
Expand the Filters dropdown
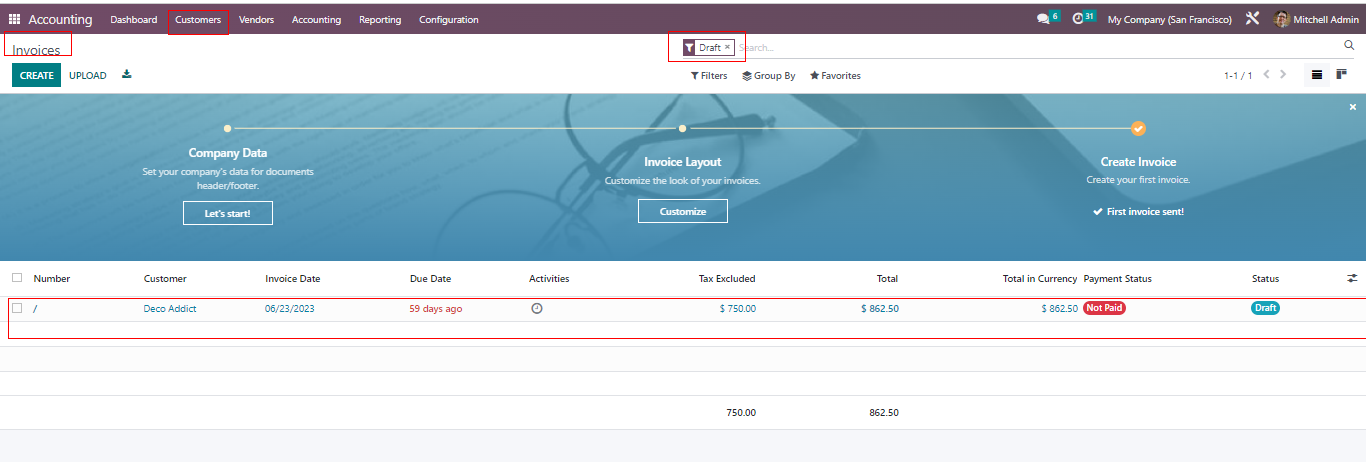pyautogui.click(x=709, y=76)
